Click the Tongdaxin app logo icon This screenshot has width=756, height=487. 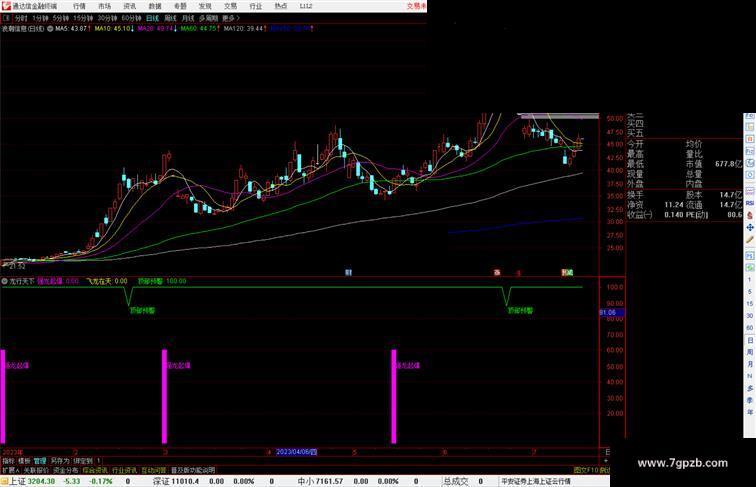click(x=6, y=6)
